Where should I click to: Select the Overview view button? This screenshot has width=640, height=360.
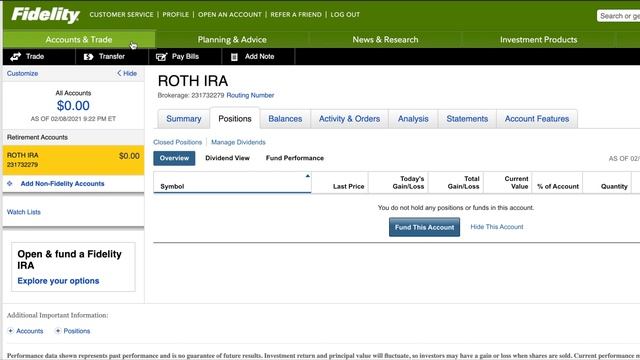coord(174,158)
